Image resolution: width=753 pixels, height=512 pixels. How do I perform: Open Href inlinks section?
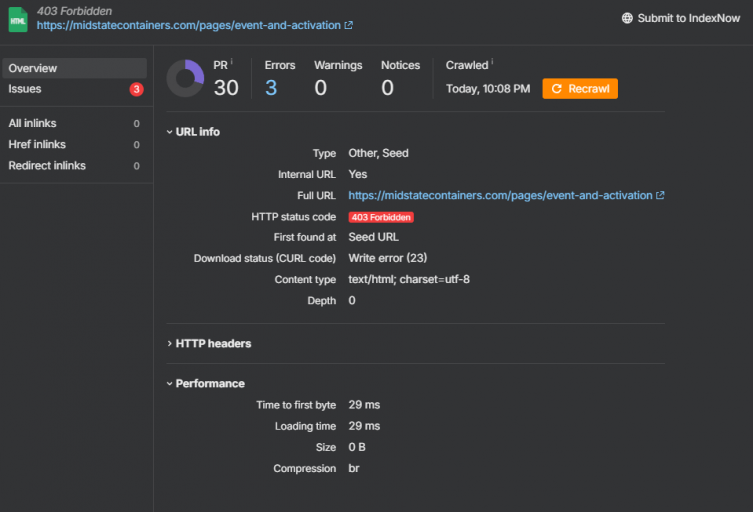pyautogui.click(x=74, y=145)
